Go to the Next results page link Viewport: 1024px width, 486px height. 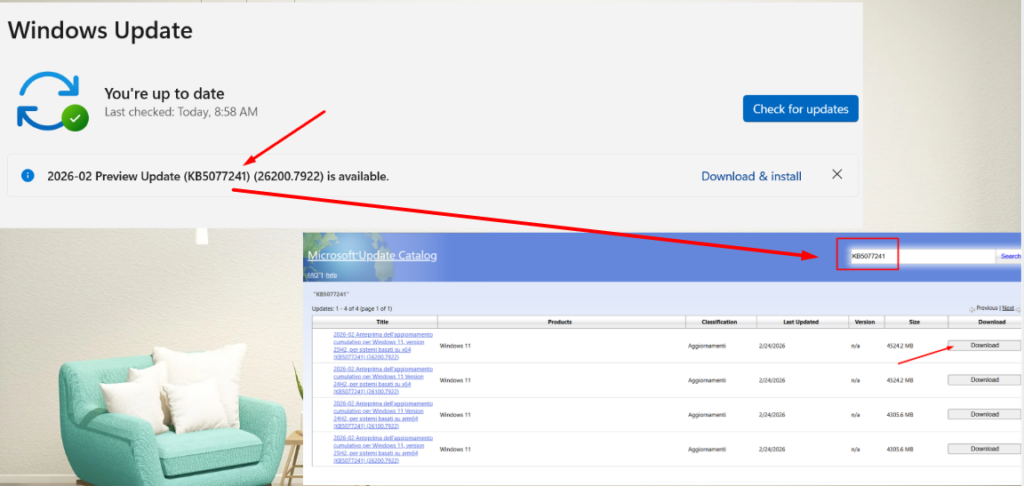tap(1008, 308)
